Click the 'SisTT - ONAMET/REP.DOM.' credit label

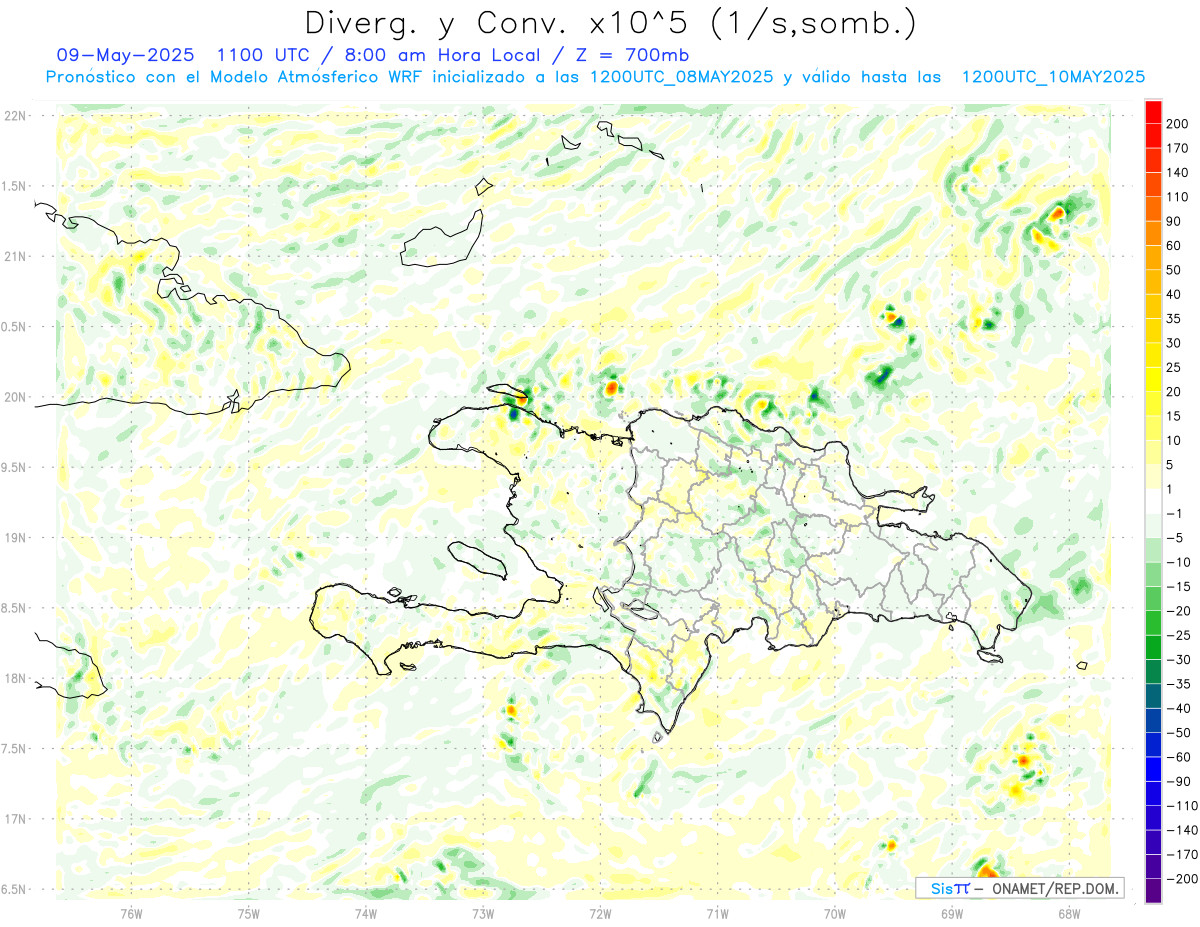(1020, 888)
